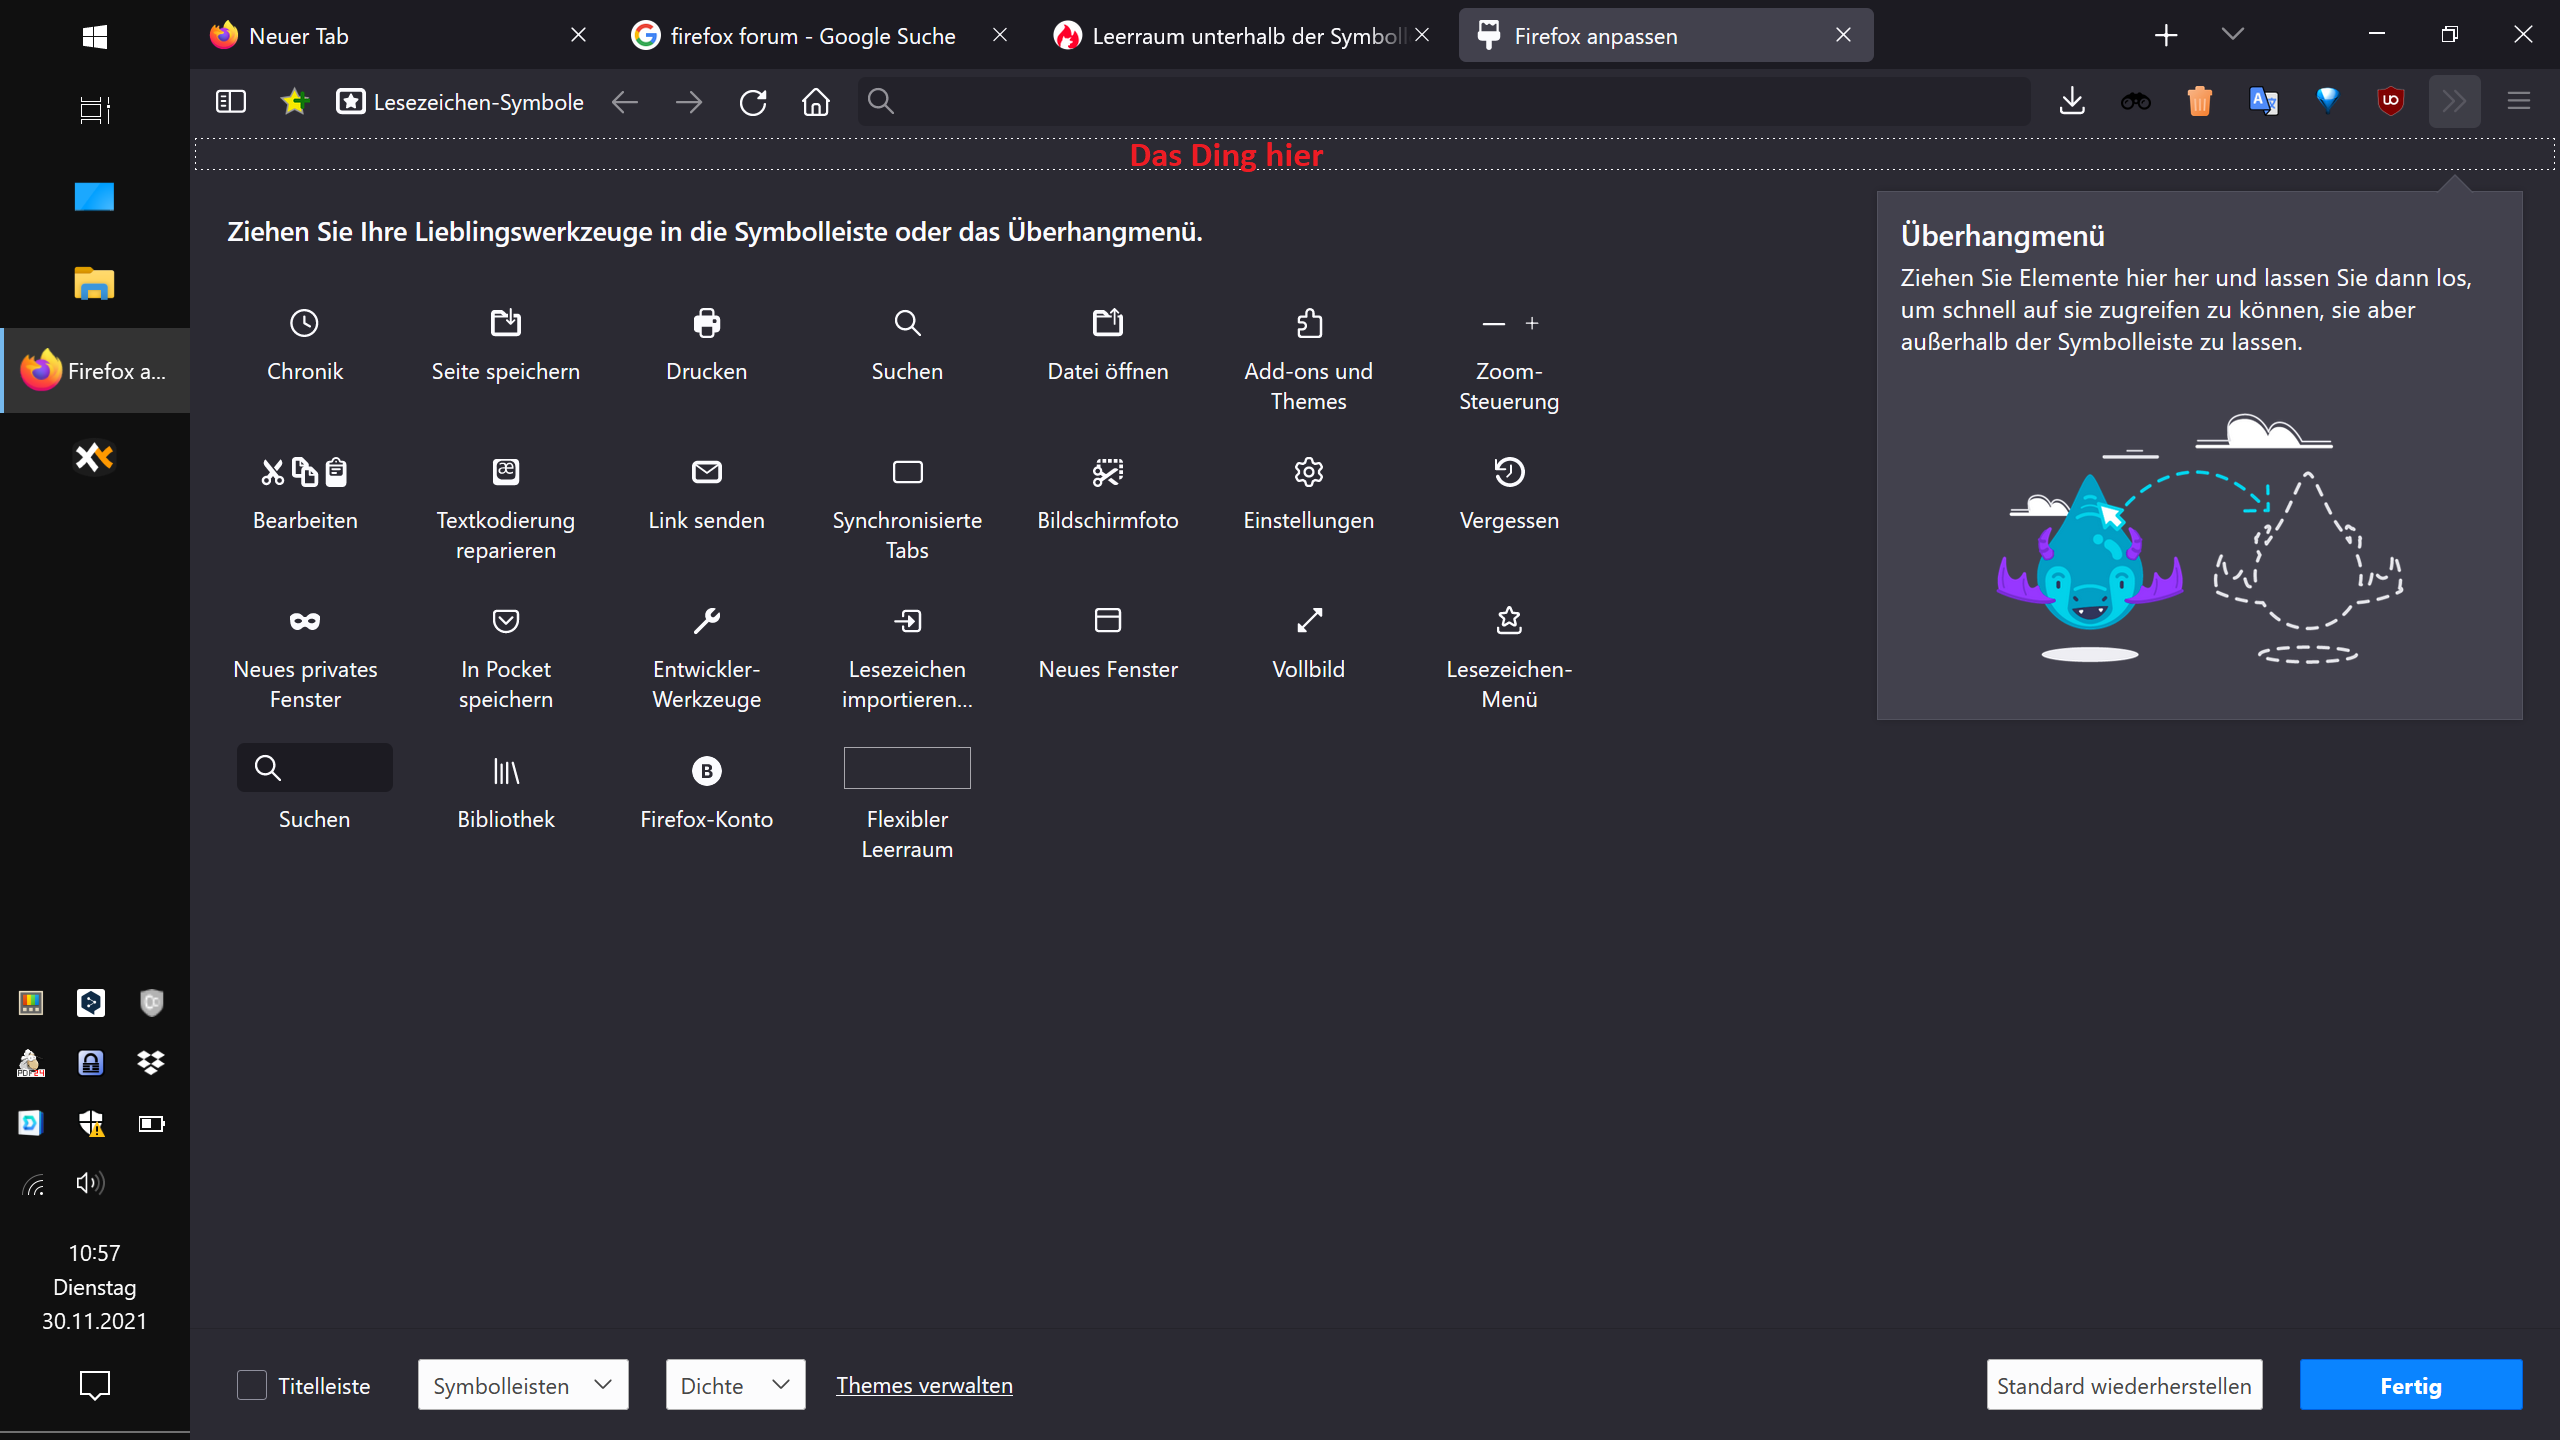This screenshot has width=2560, height=1440.
Task: Open the Symbolleisten dropdown
Action: pos(522,1385)
